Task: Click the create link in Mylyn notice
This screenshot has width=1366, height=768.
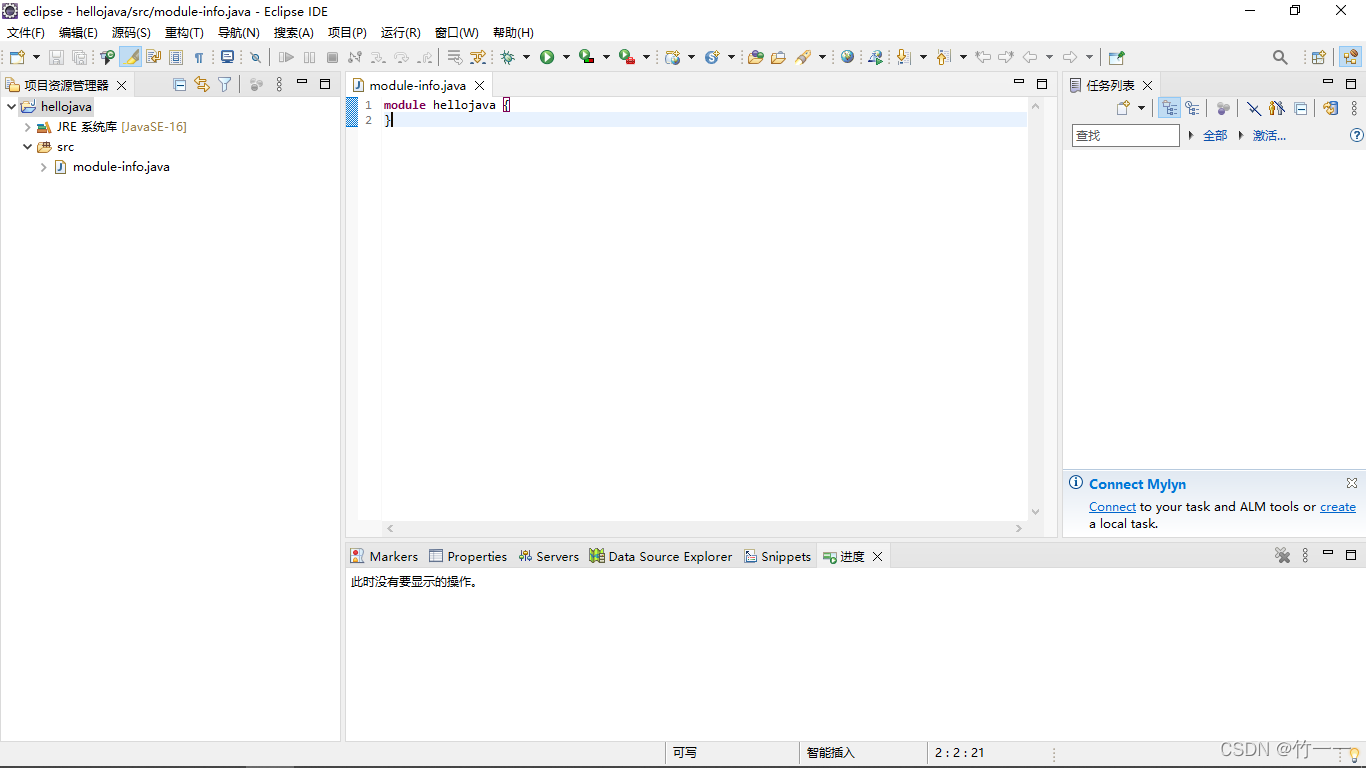Action: [x=1338, y=507]
